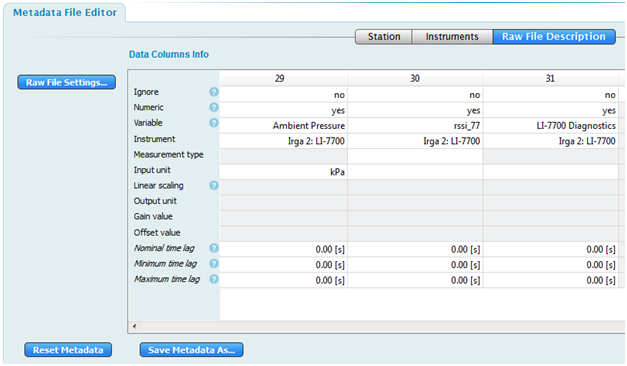Select the Raw File Description tab
This screenshot has height=366, width=627.
pyautogui.click(x=554, y=37)
